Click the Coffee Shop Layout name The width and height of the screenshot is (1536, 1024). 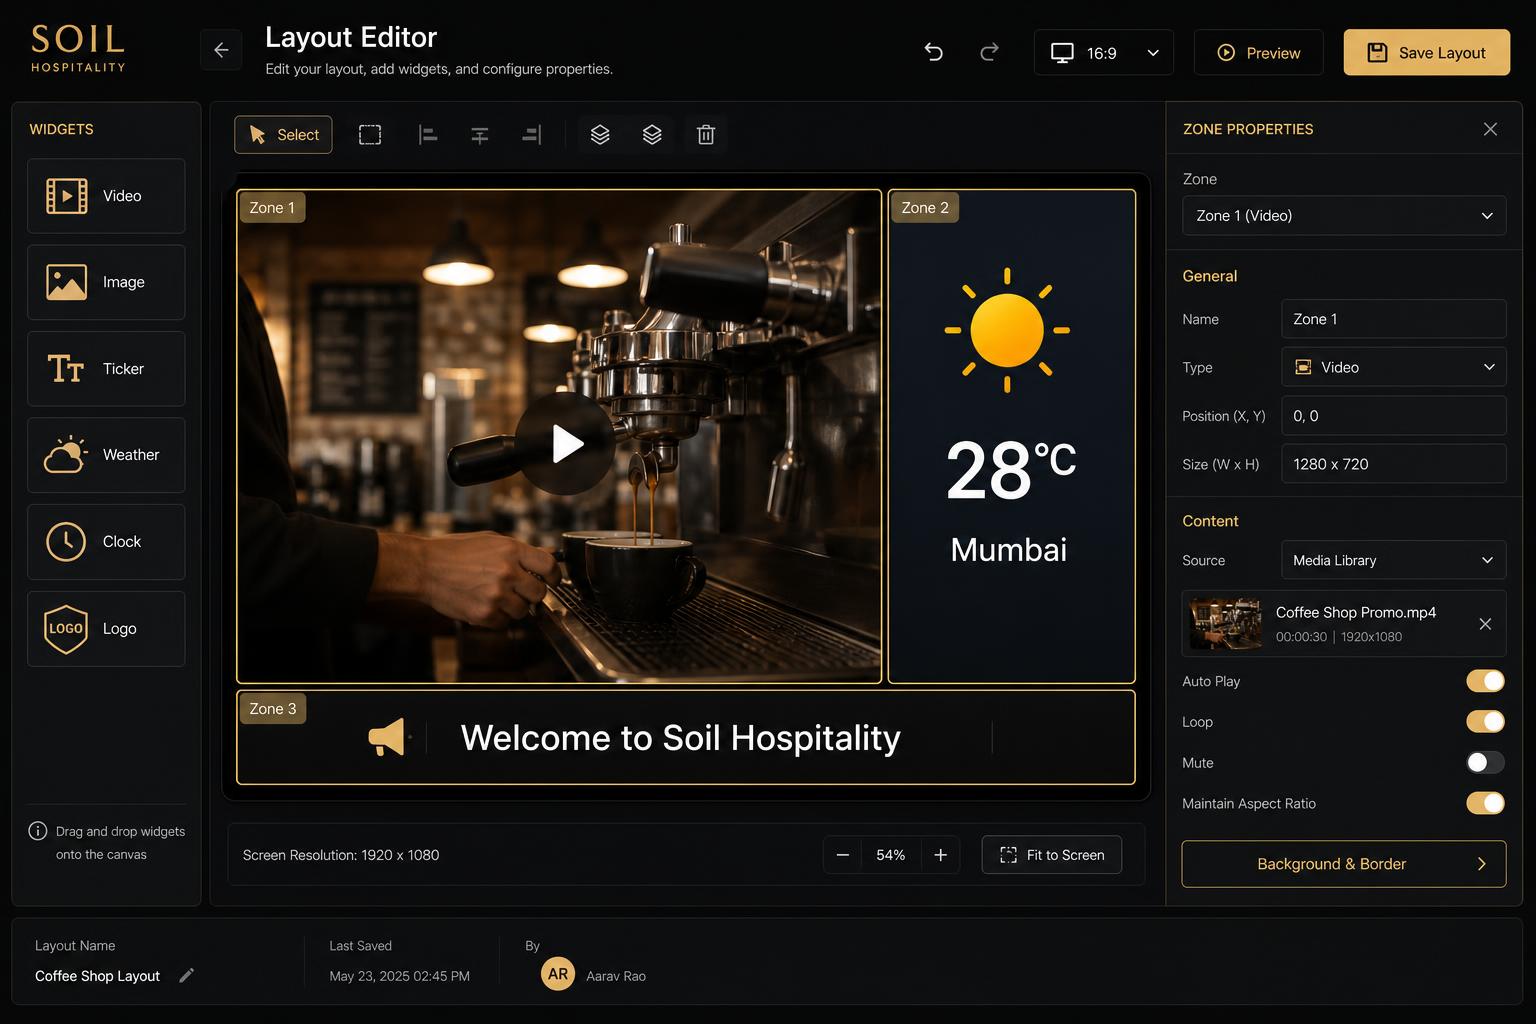(97, 976)
